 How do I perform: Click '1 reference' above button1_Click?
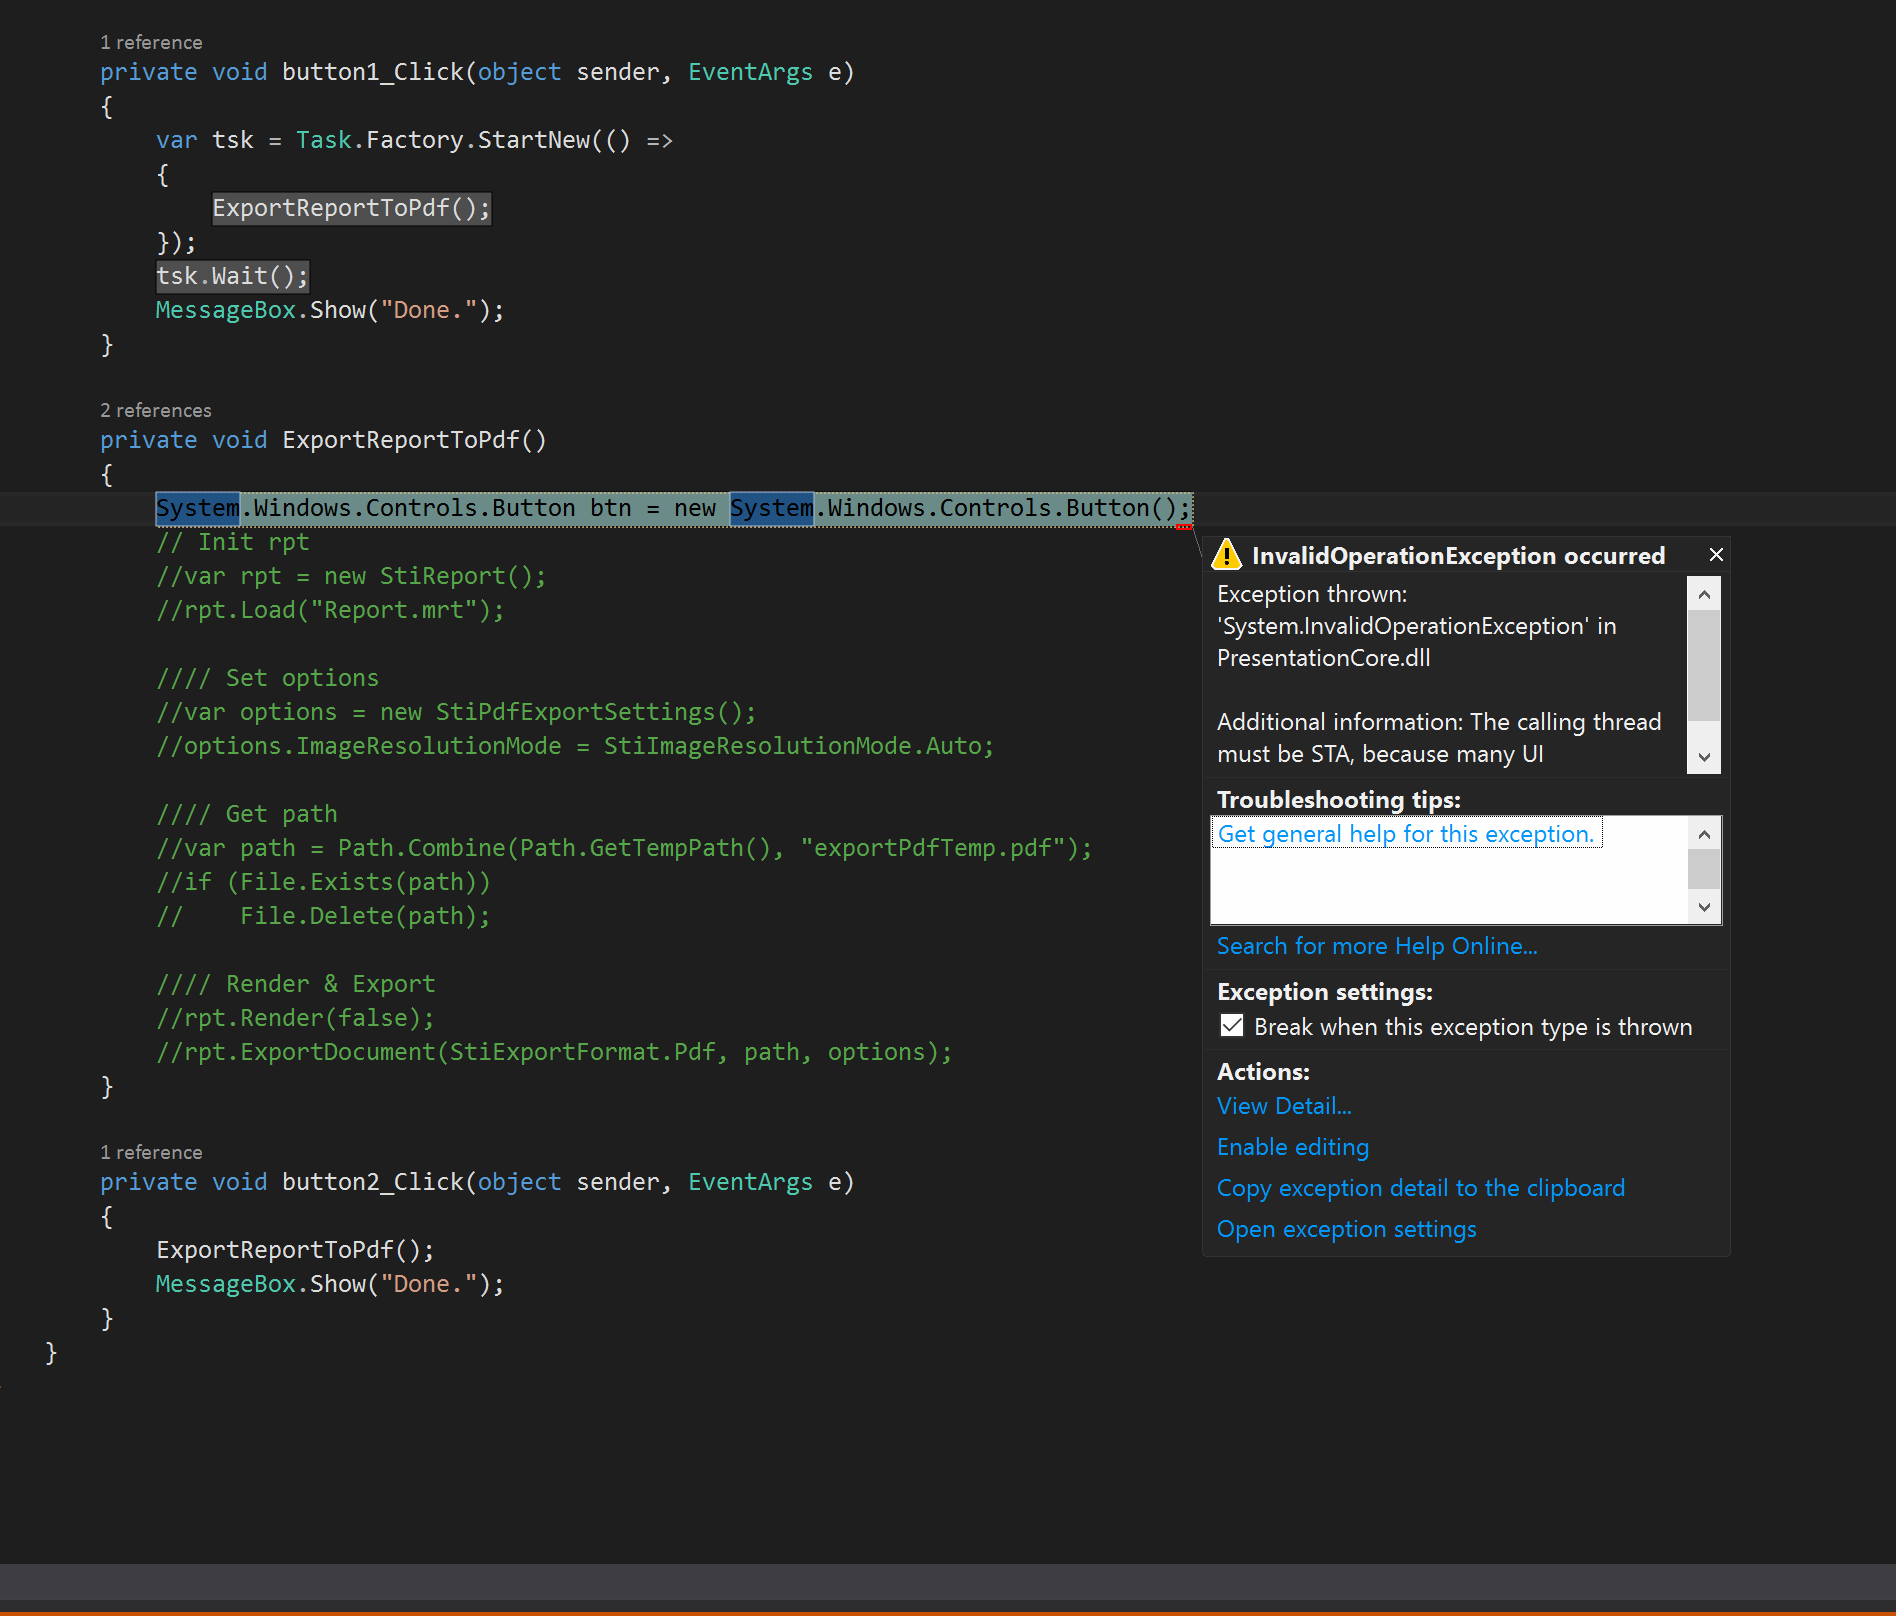151,42
